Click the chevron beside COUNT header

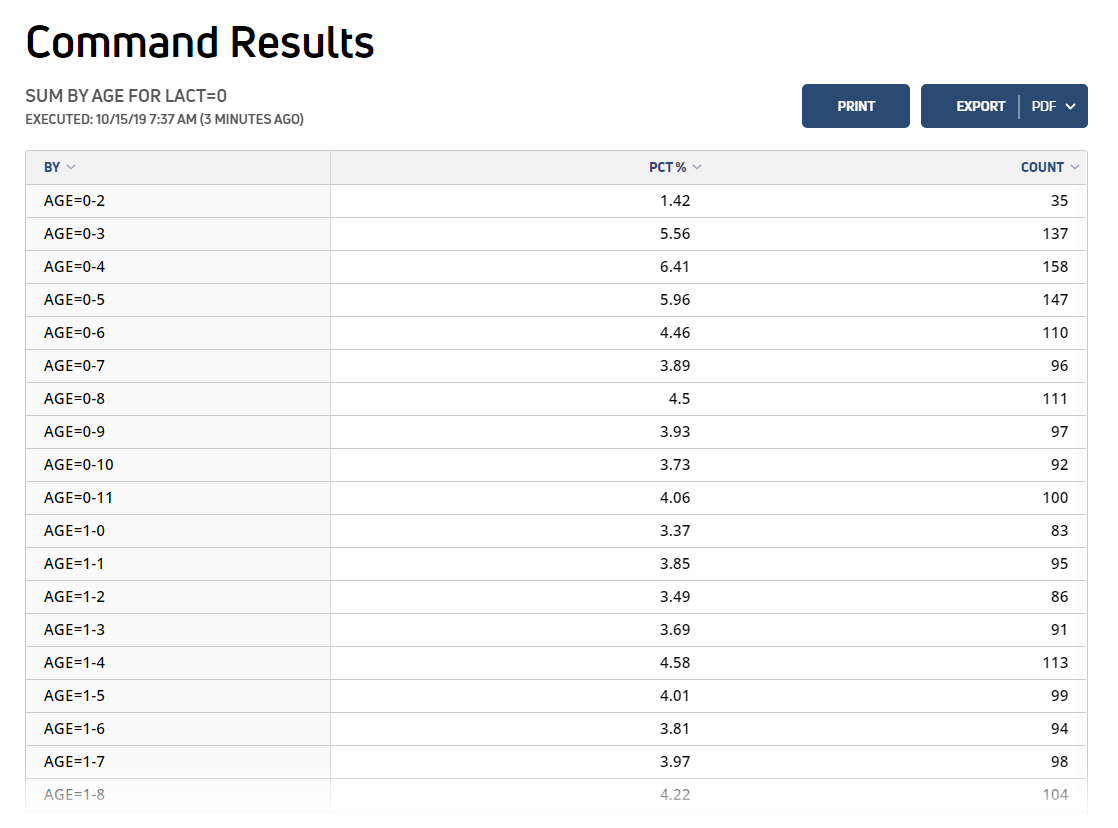(x=1074, y=167)
